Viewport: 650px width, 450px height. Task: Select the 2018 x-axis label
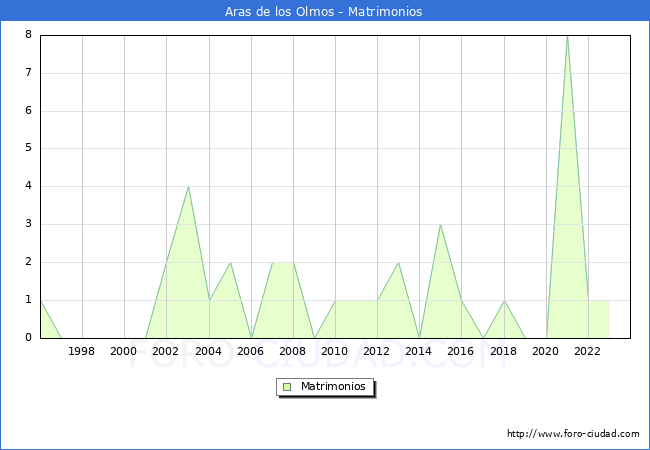tap(503, 351)
